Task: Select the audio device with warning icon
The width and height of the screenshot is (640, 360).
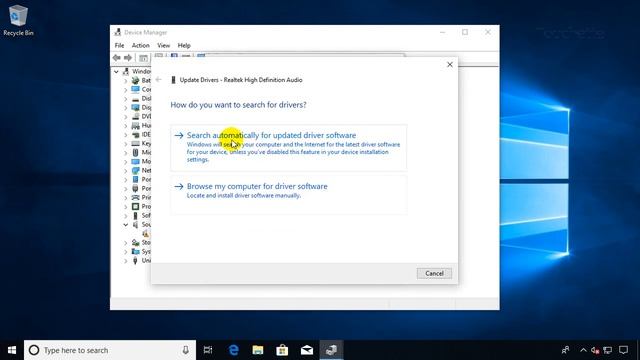Action: click(x=145, y=233)
